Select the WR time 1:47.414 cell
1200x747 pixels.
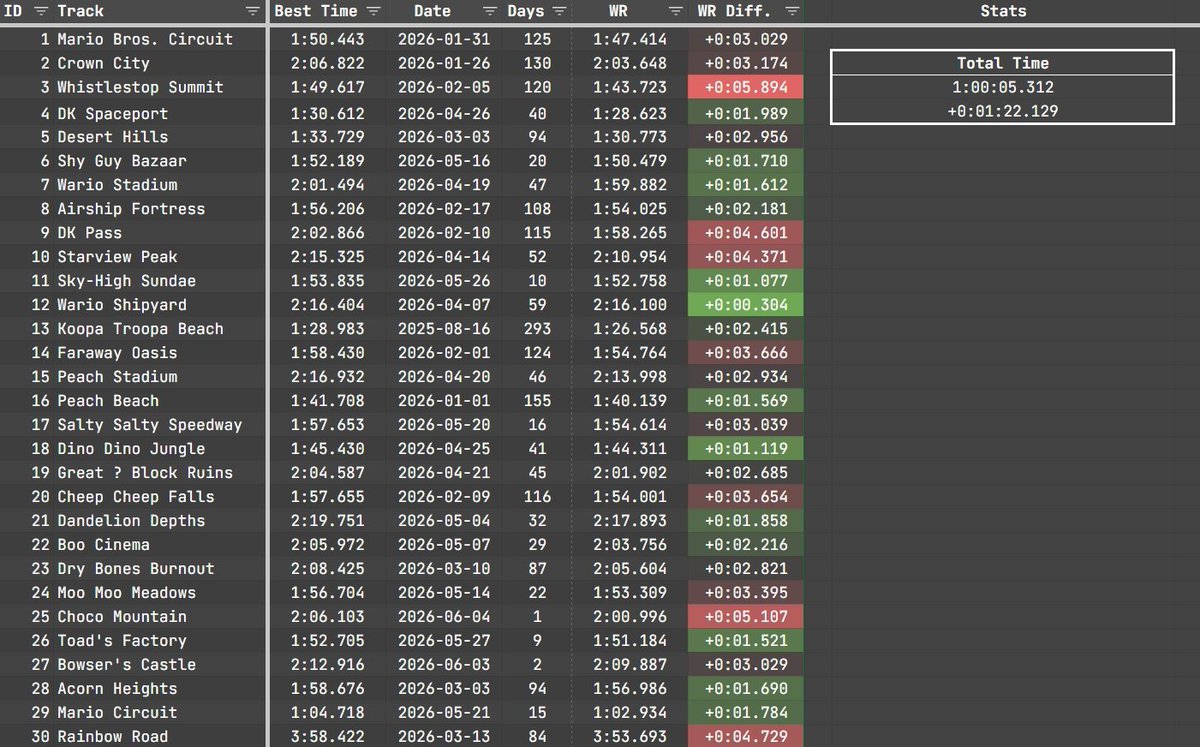click(x=630, y=39)
